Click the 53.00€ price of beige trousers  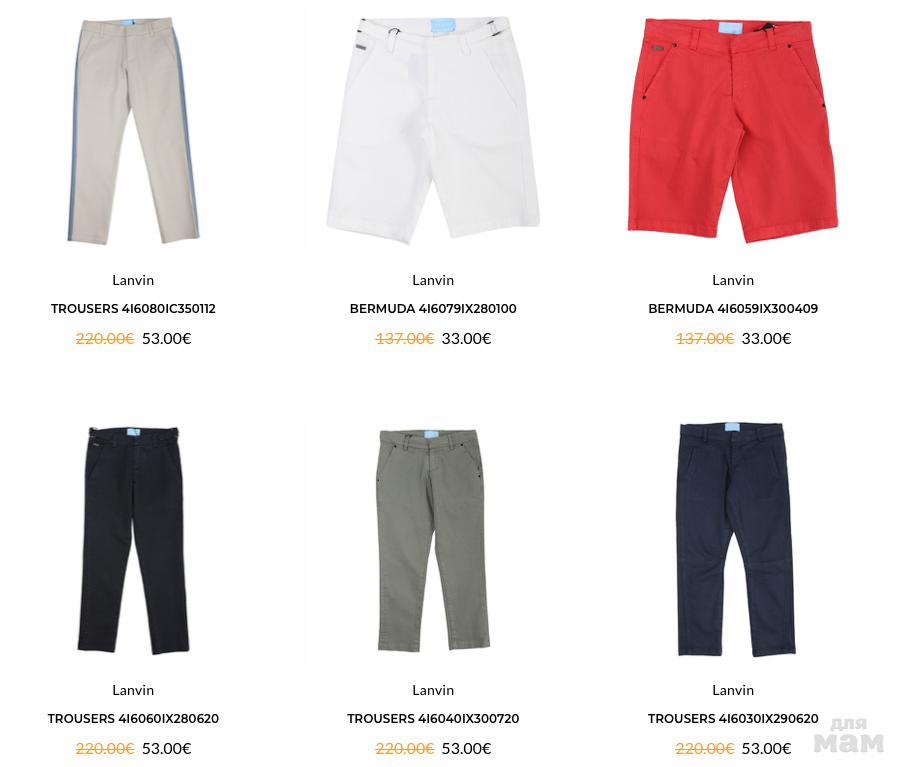(166, 339)
